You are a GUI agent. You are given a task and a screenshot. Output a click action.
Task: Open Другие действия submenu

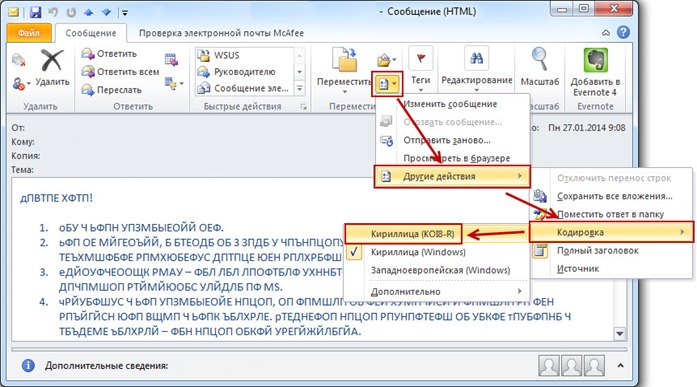[452, 176]
